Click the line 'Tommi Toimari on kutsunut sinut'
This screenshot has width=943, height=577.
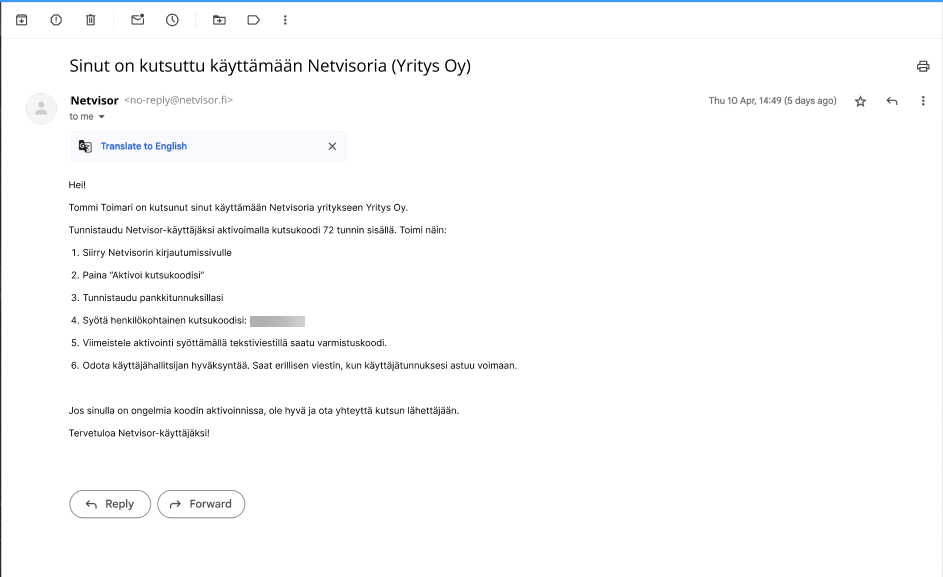click(x=238, y=208)
